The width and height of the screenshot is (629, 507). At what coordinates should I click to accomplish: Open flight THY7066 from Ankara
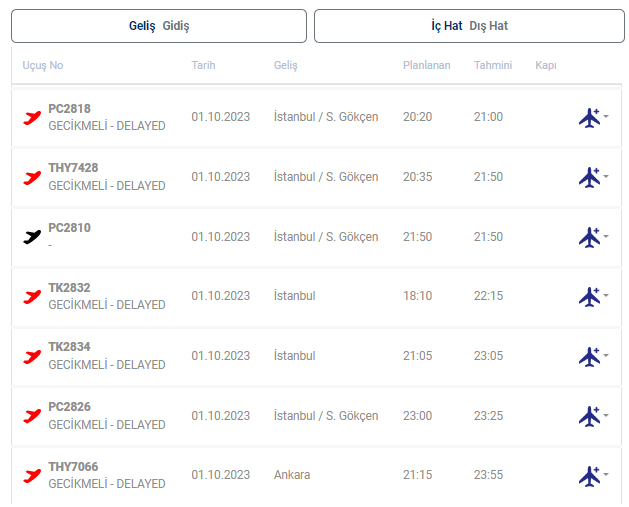[73, 467]
